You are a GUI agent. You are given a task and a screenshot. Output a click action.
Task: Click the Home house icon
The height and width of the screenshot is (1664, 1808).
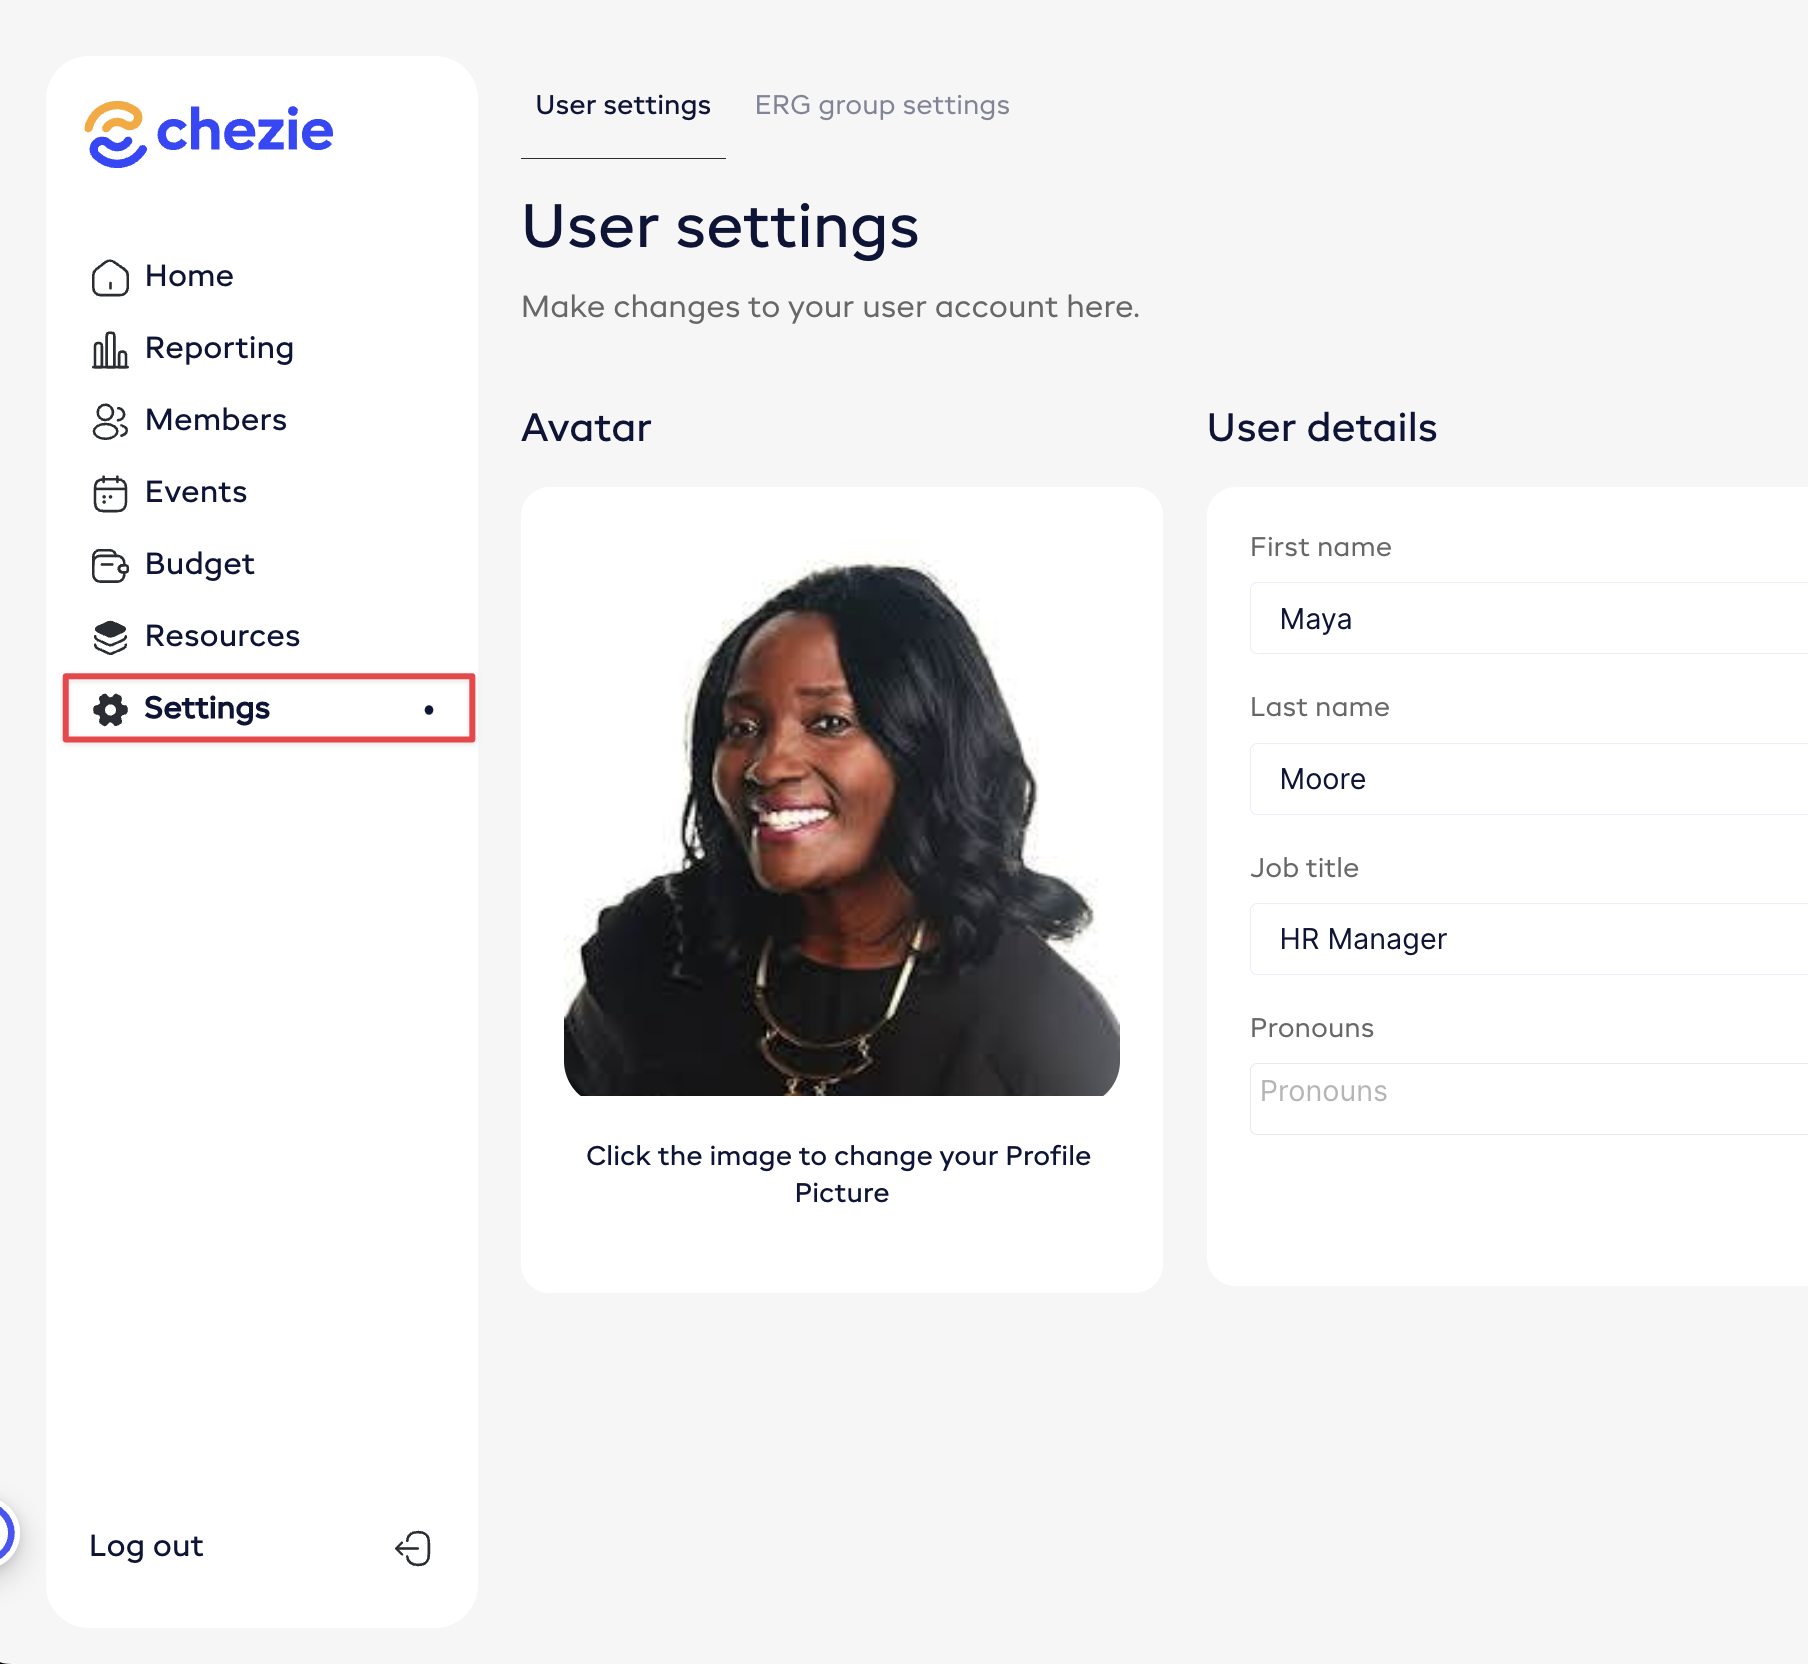[x=110, y=277]
